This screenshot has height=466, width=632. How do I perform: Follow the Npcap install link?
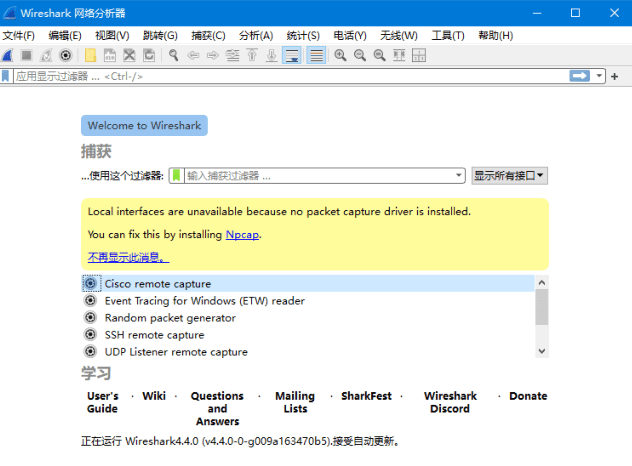[242, 235]
